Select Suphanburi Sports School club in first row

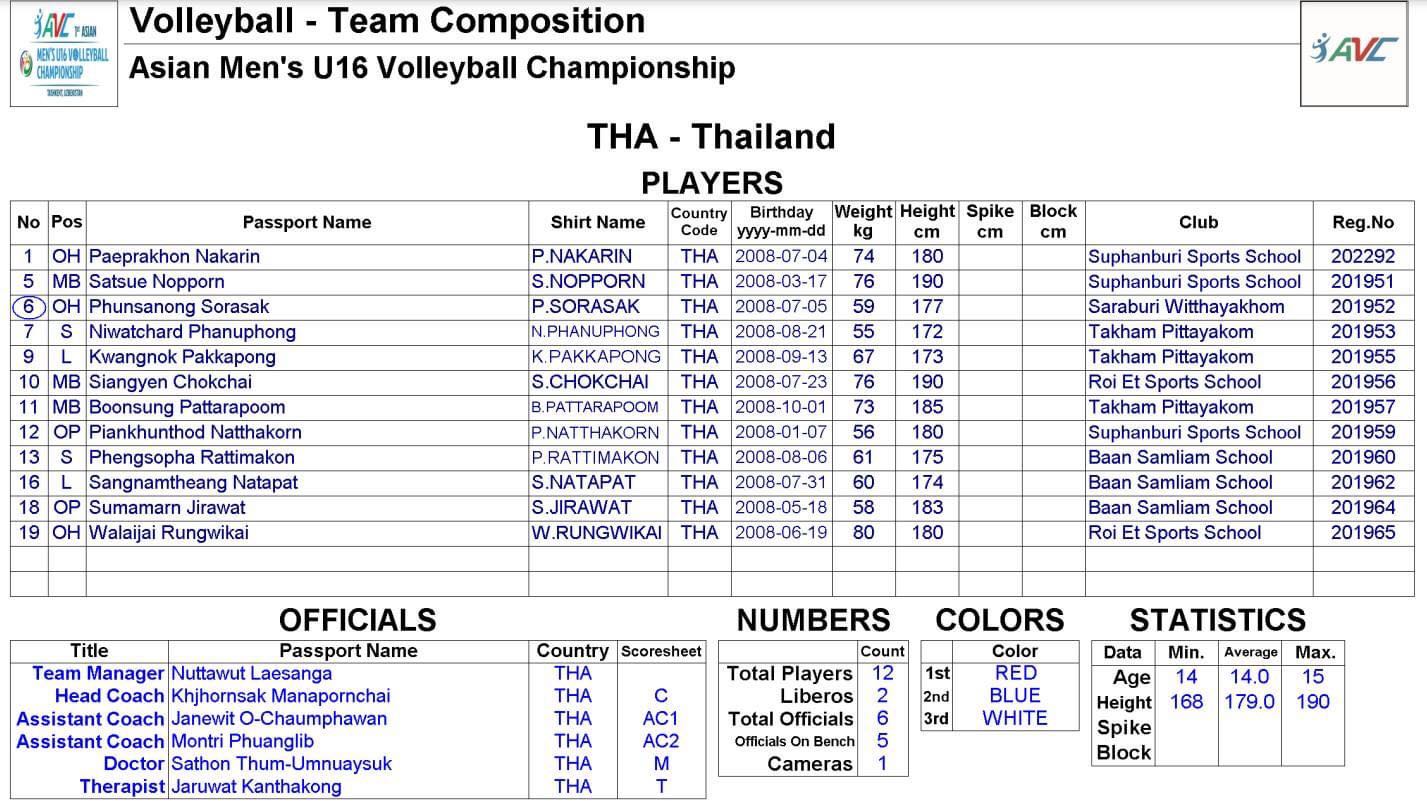[x=1194, y=257]
